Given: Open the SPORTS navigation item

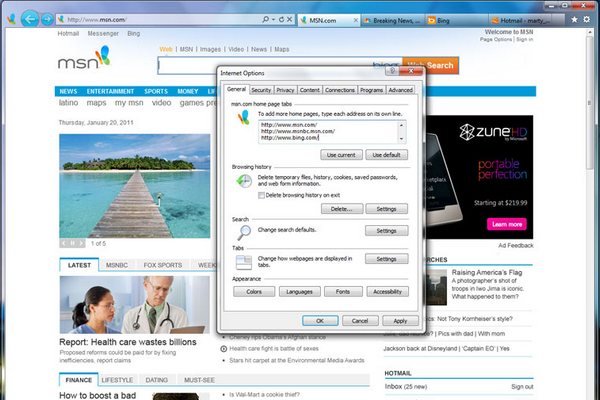Looking at the screenshot, I should (x=156, y=91).
